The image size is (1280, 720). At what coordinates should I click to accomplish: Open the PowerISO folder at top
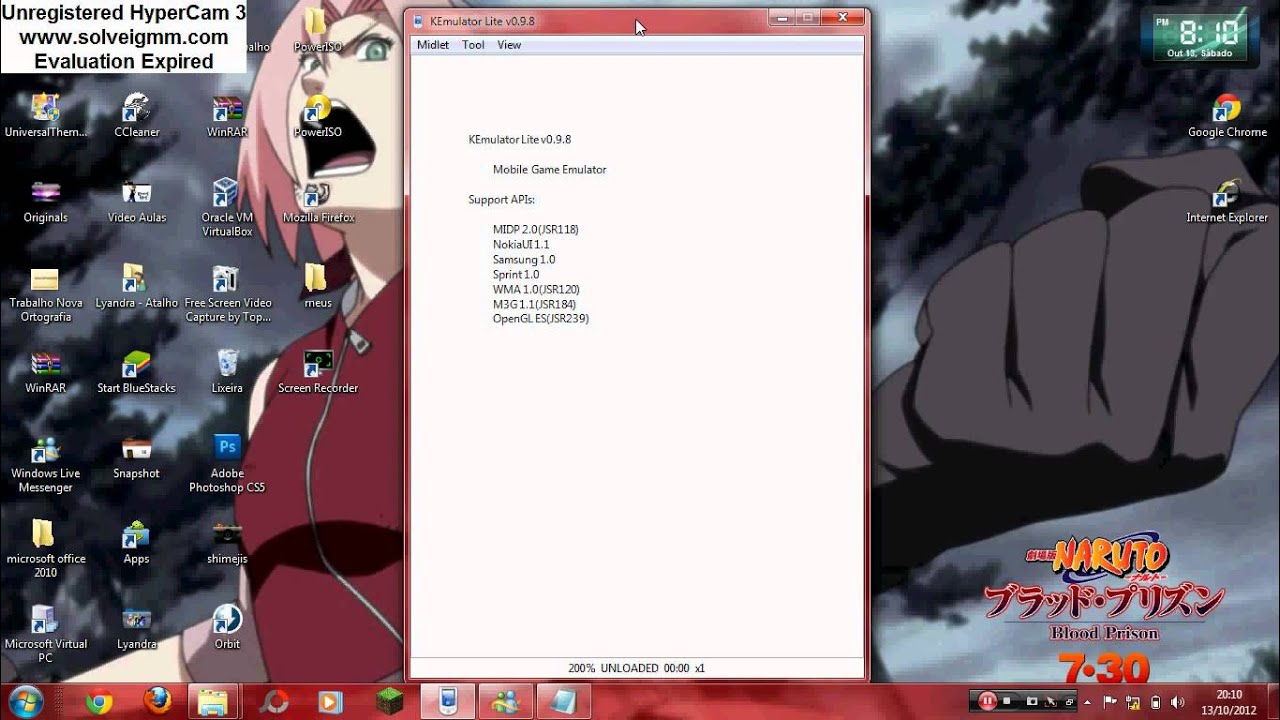(316, 30)
